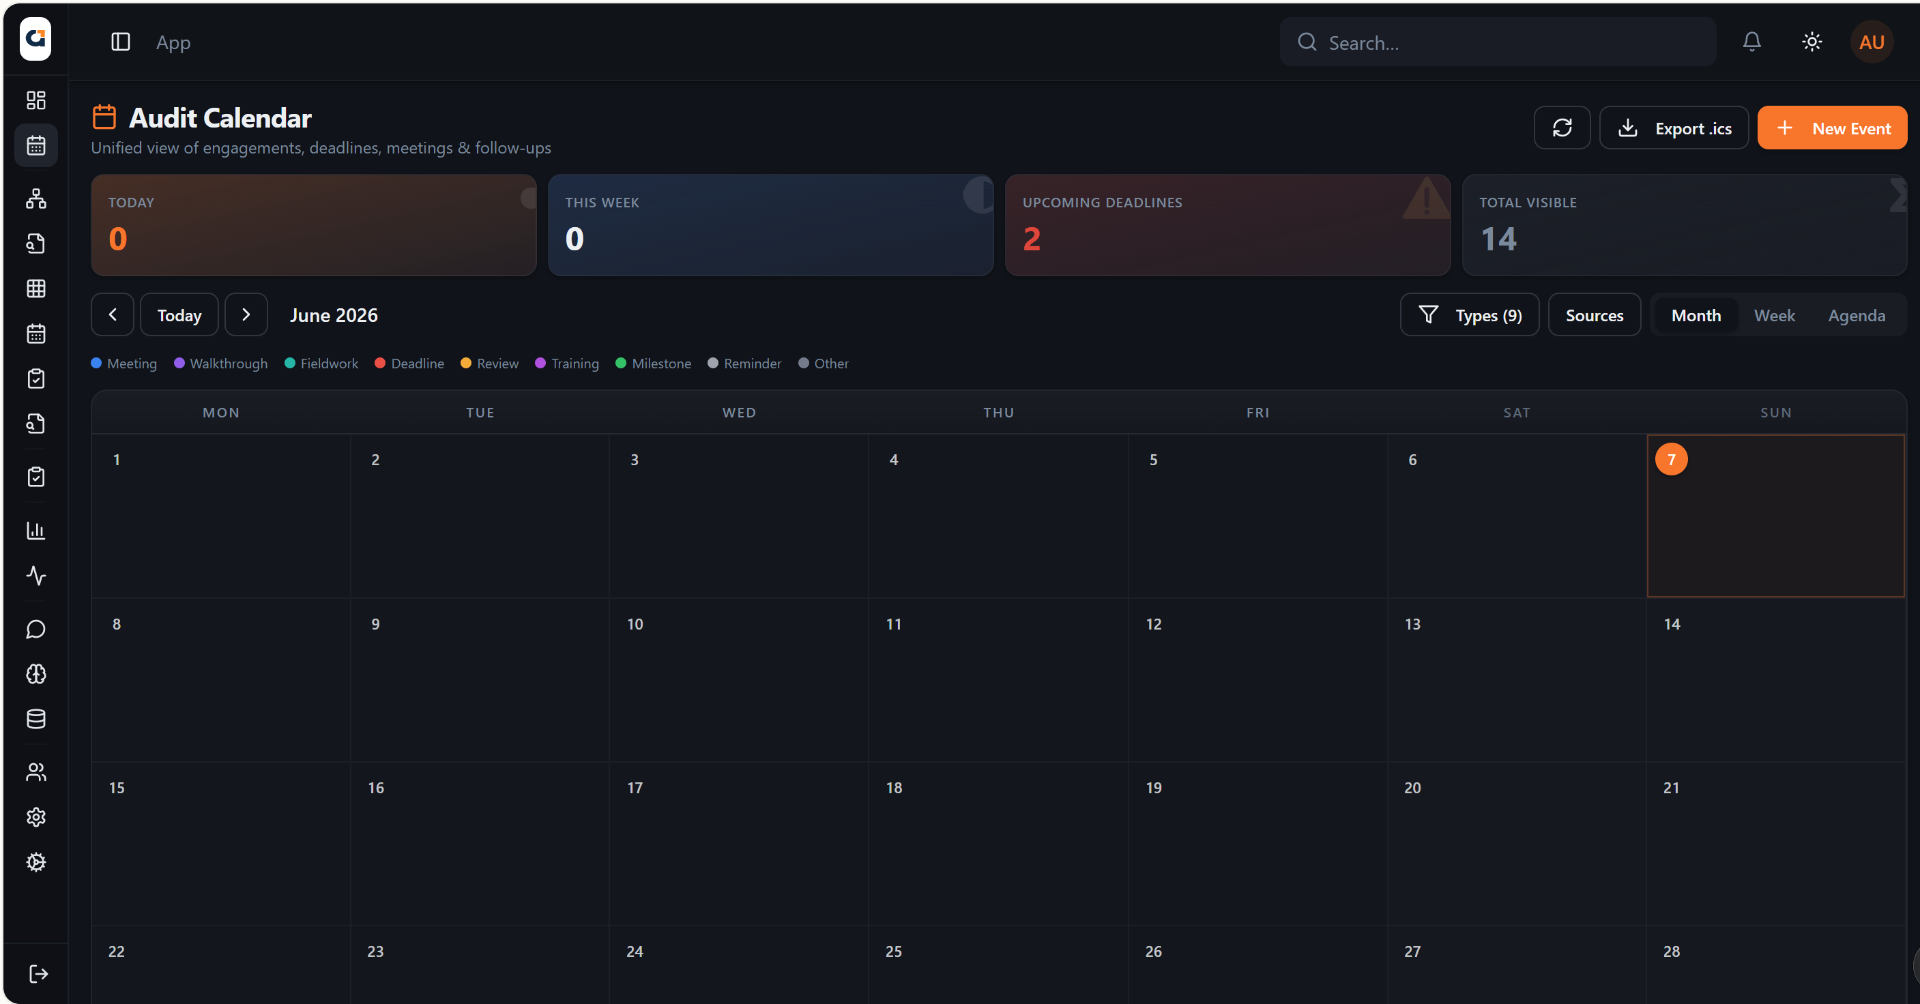Select the June 18 day cell
The image size is (1920, 1004).
click(998, 844)
